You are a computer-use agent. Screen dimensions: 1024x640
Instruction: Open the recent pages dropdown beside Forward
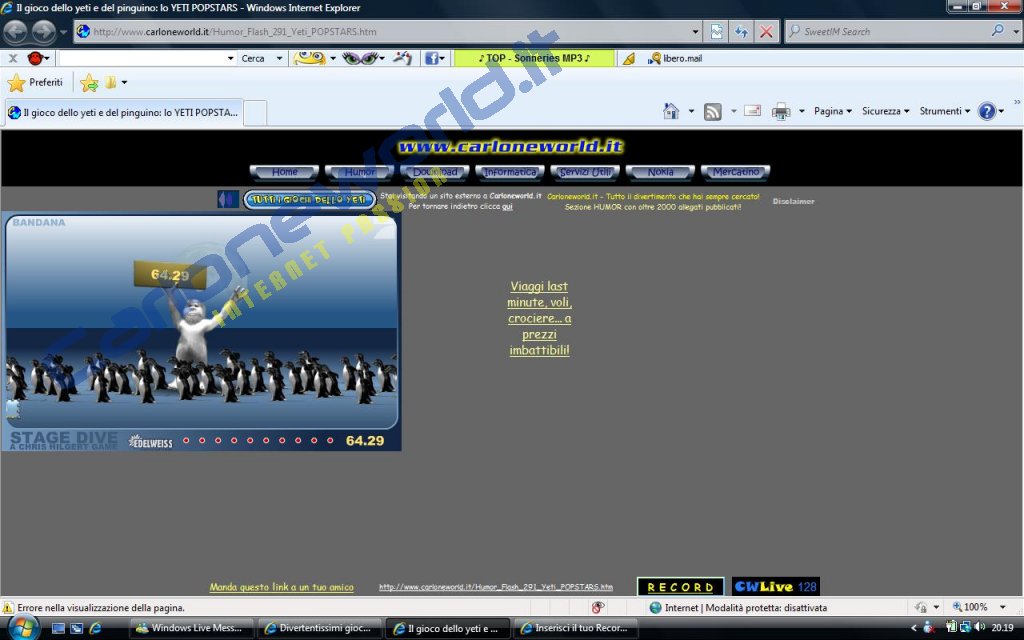point(63,31)
